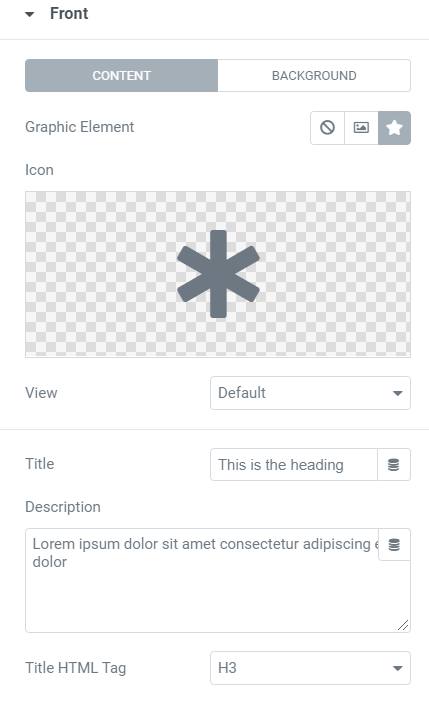Click the textarea resize handle corner
Image resolution: width=429 pixels, height=701 pixels.
pos(403,625)
